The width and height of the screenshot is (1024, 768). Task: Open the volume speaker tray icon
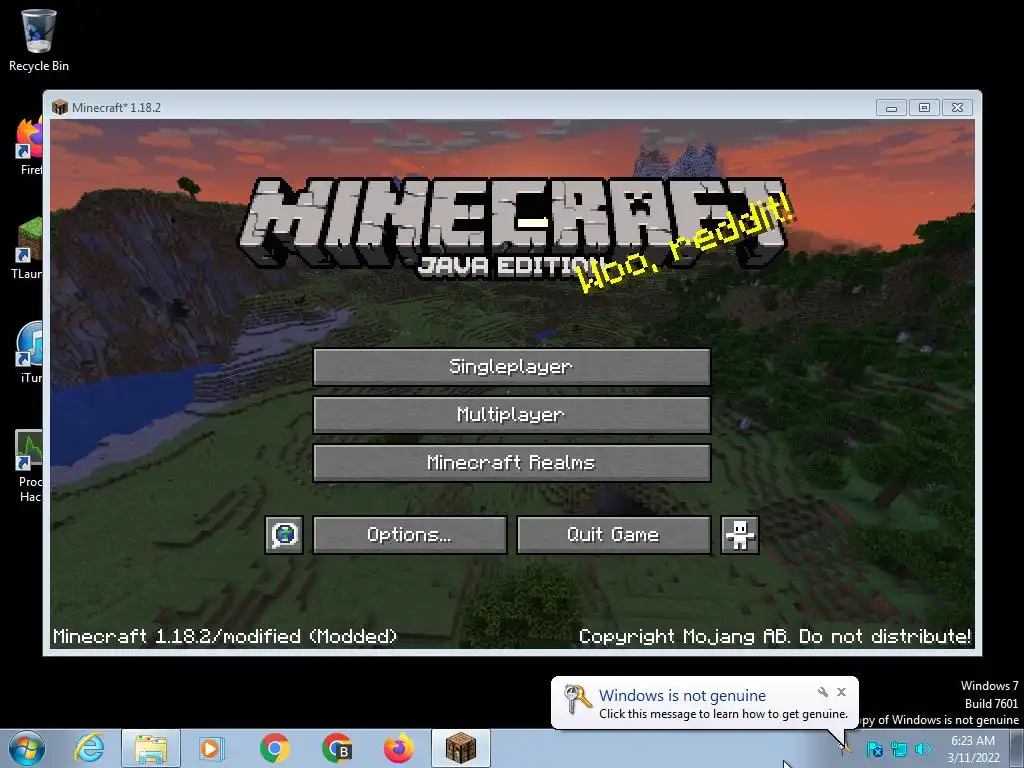[x=923, y=749]
